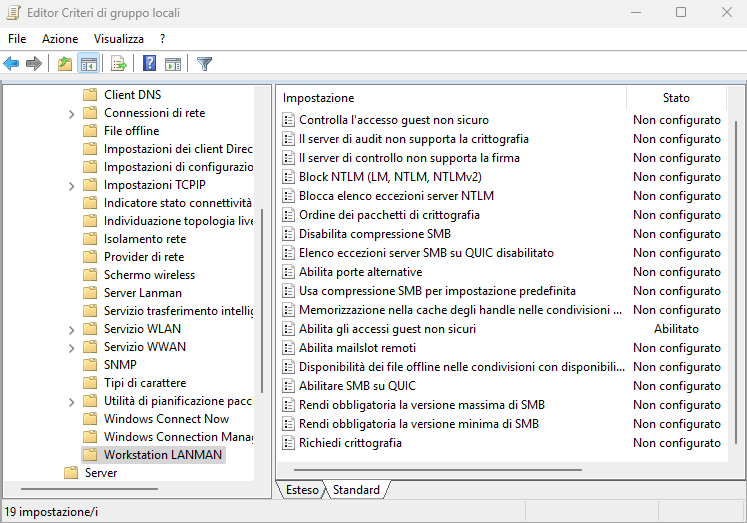Click the Server Lanman folder icon

point(90,293)
